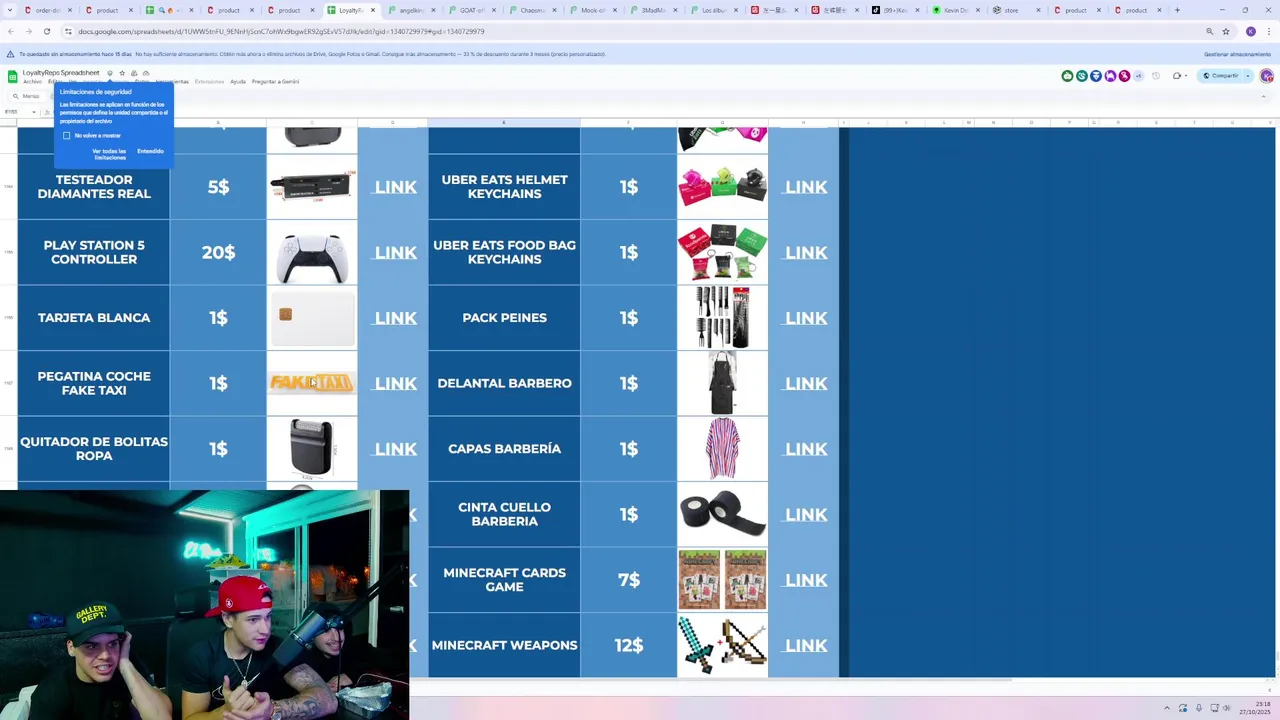Show the +5 additional collaborators
Screen dimensions: 1280x720
click(1138, 76)
